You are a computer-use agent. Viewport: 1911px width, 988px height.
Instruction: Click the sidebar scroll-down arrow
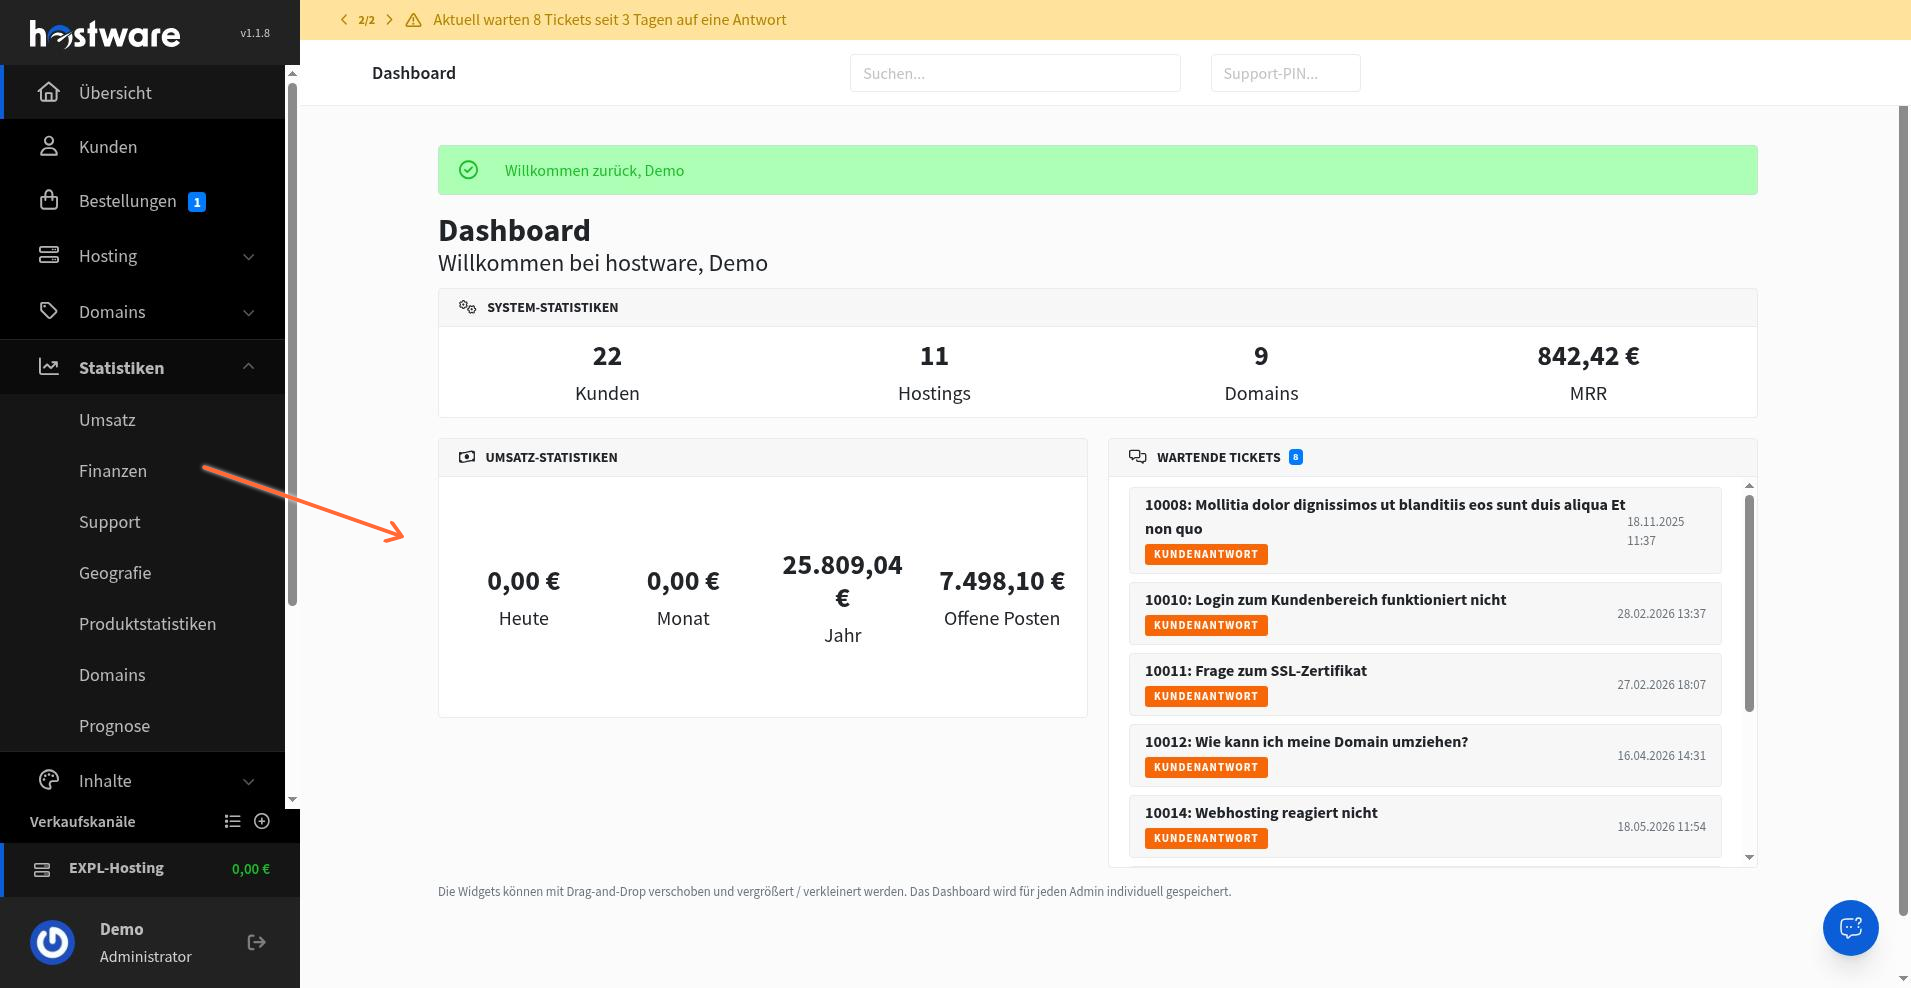coord(292,799)
